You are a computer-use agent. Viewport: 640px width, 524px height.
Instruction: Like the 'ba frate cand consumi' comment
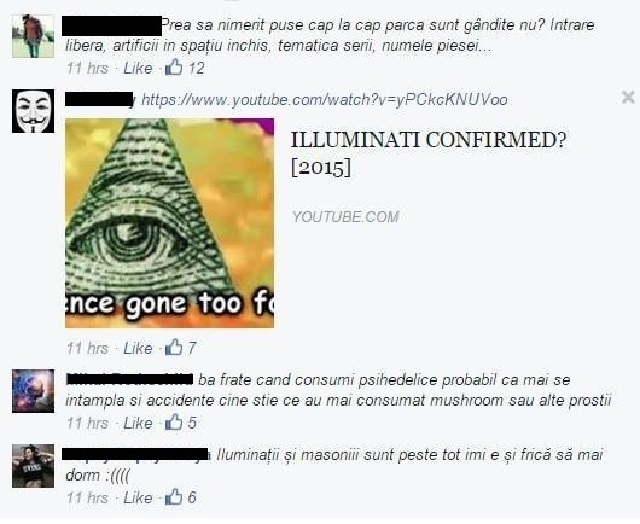tap(138, 423)
